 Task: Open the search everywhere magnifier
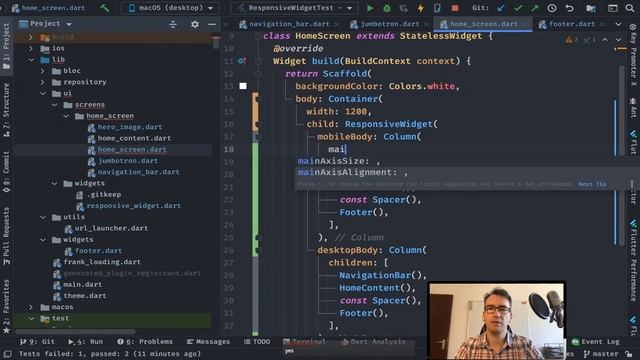click(x=630, y=8)
